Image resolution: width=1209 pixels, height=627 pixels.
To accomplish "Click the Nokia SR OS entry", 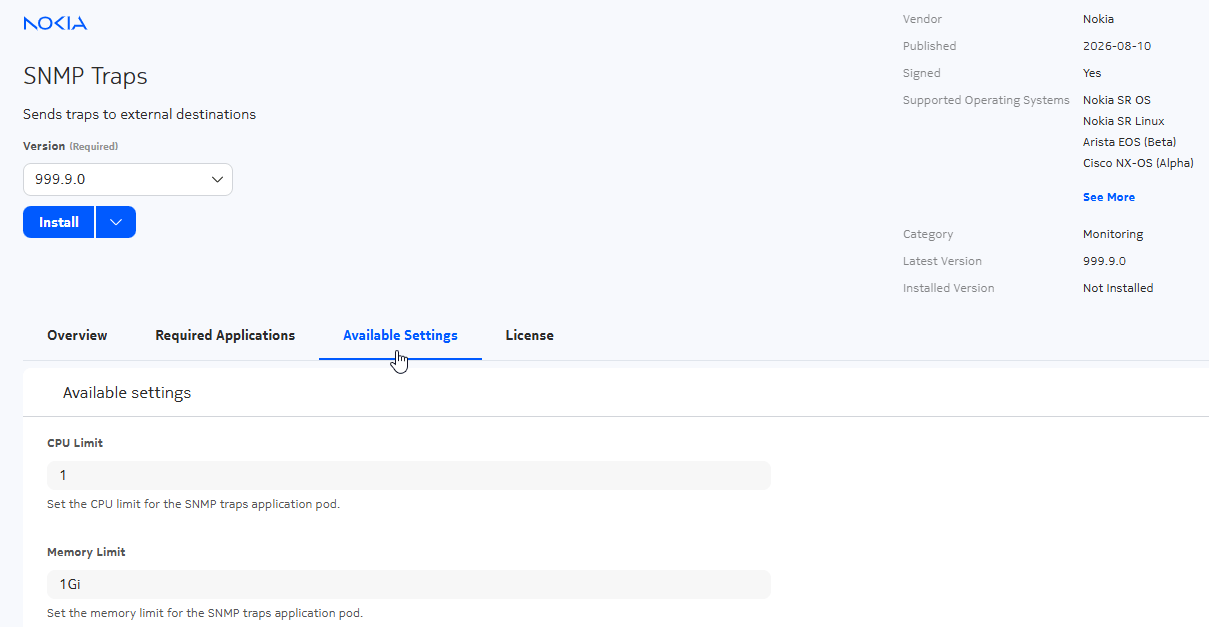I will pyautogui.click(x=1117, y=100).
